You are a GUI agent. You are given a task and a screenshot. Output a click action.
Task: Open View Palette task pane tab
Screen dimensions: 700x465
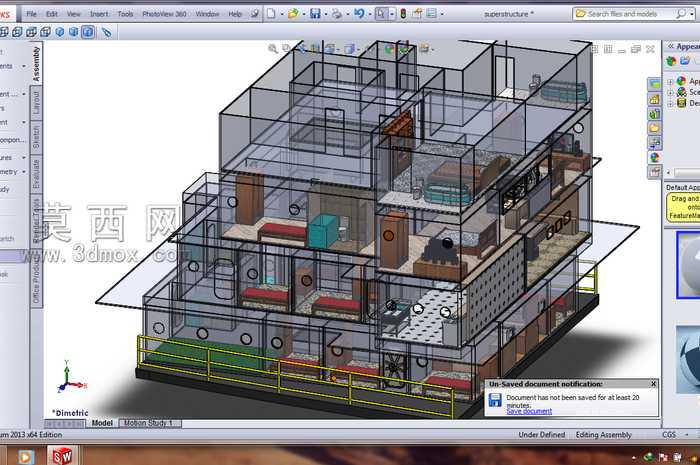(654, 143)
